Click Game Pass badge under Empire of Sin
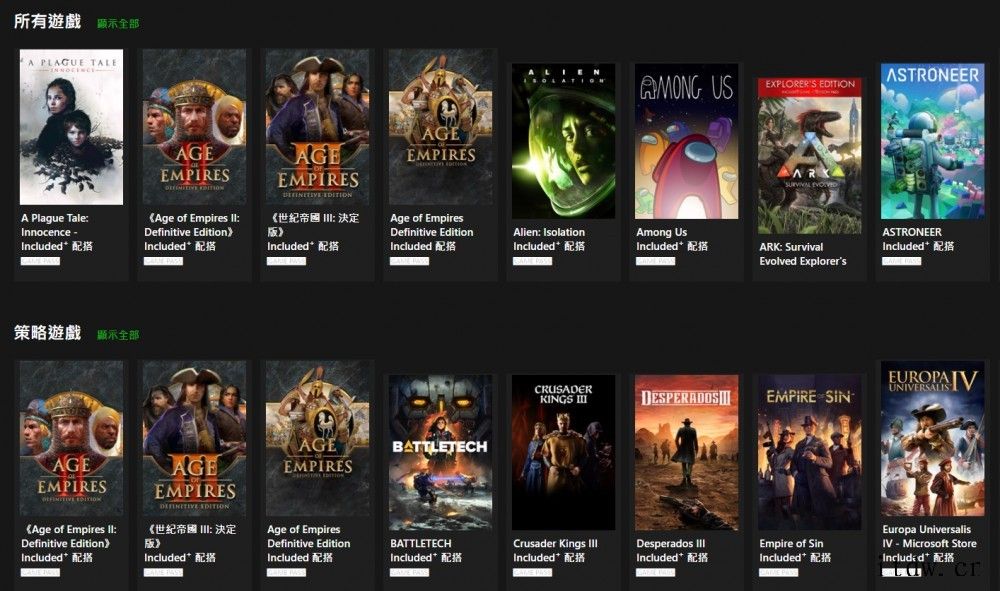 pyautogui.click(x=779, y=572)
